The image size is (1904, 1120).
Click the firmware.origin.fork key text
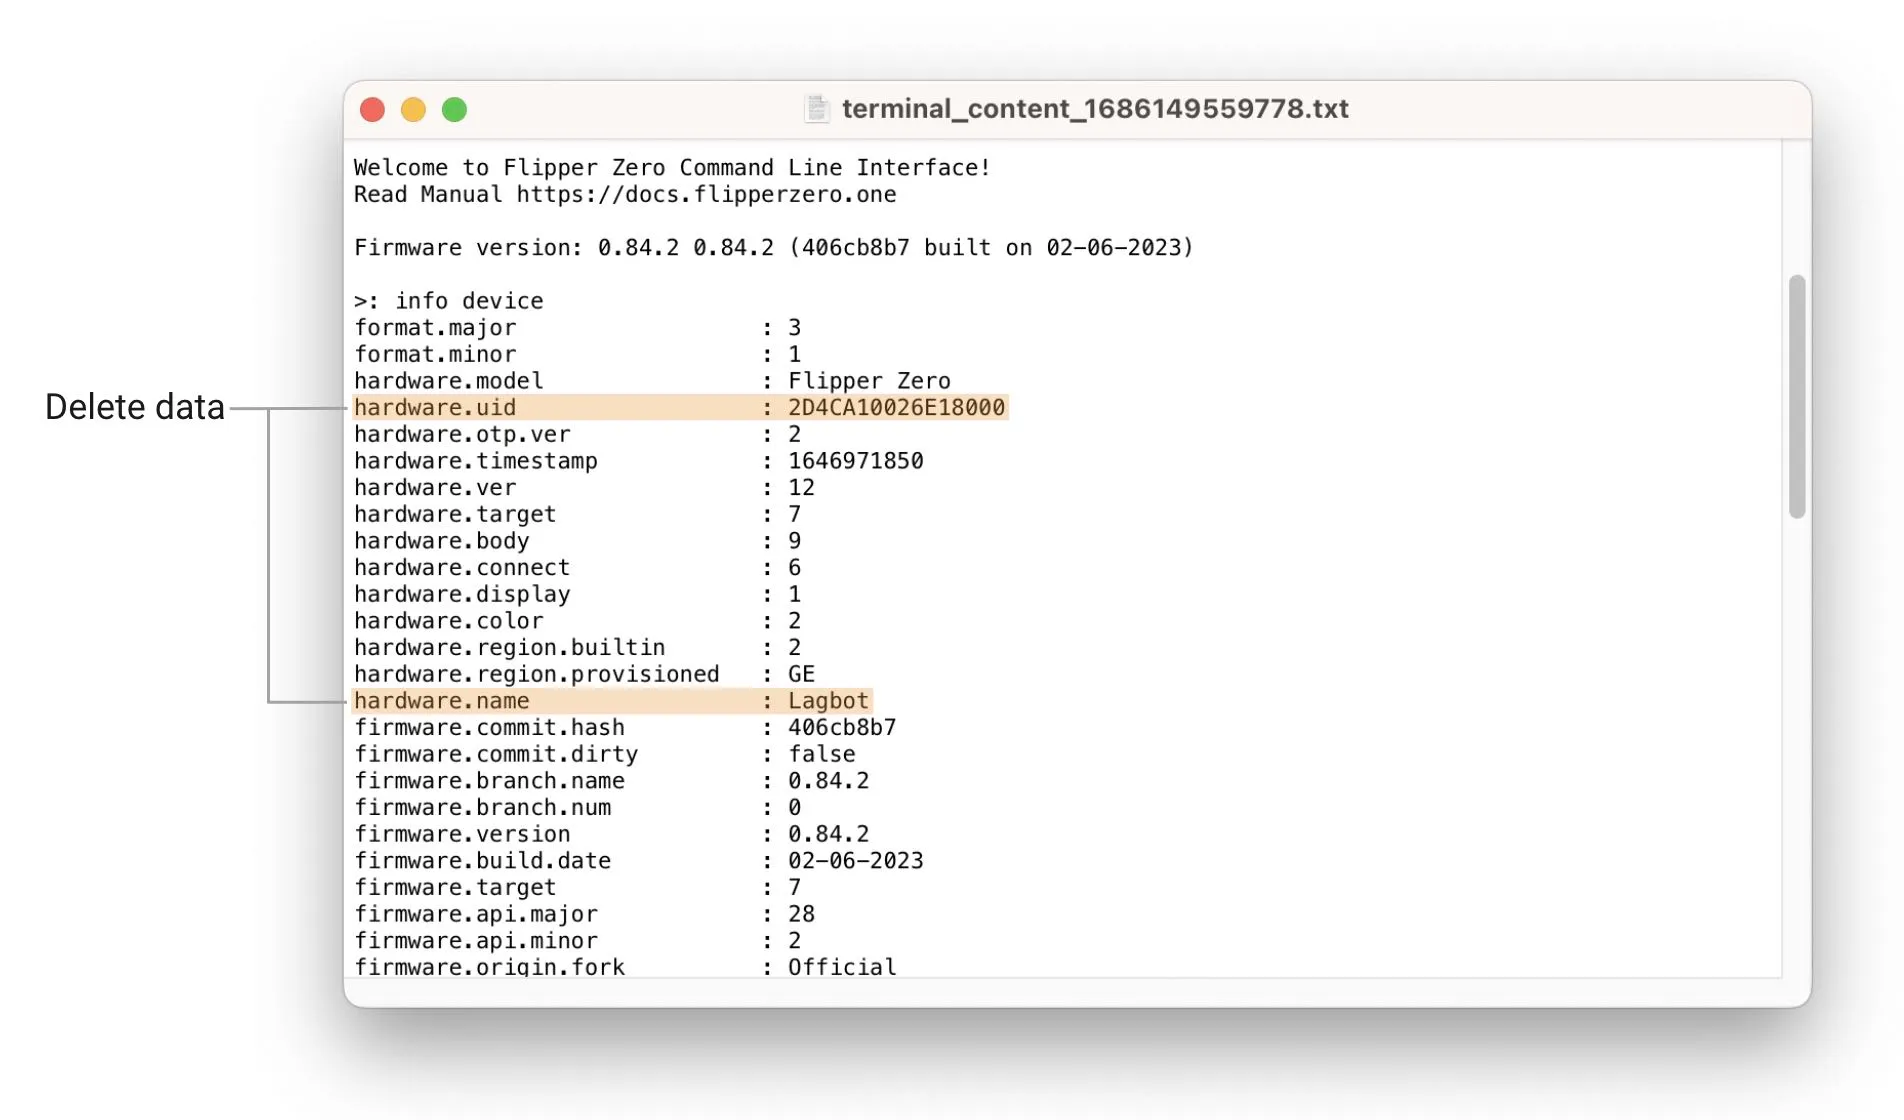click(x=490, y=966)
